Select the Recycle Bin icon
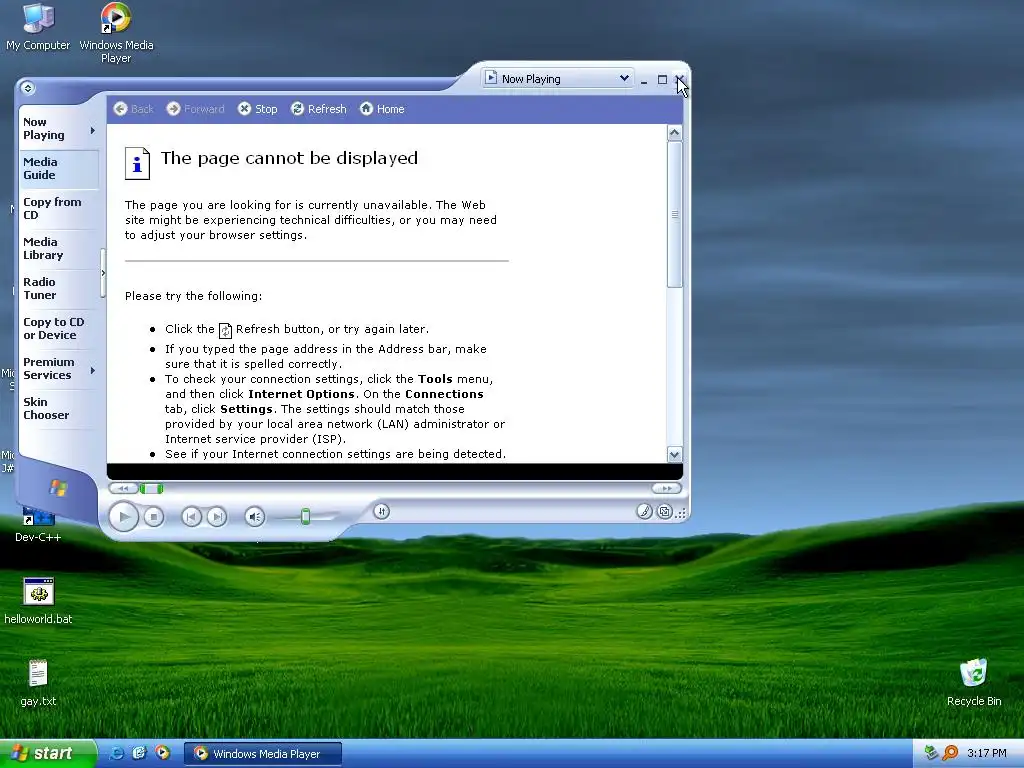The image size is (1024, 768). [x=974, y=682]
